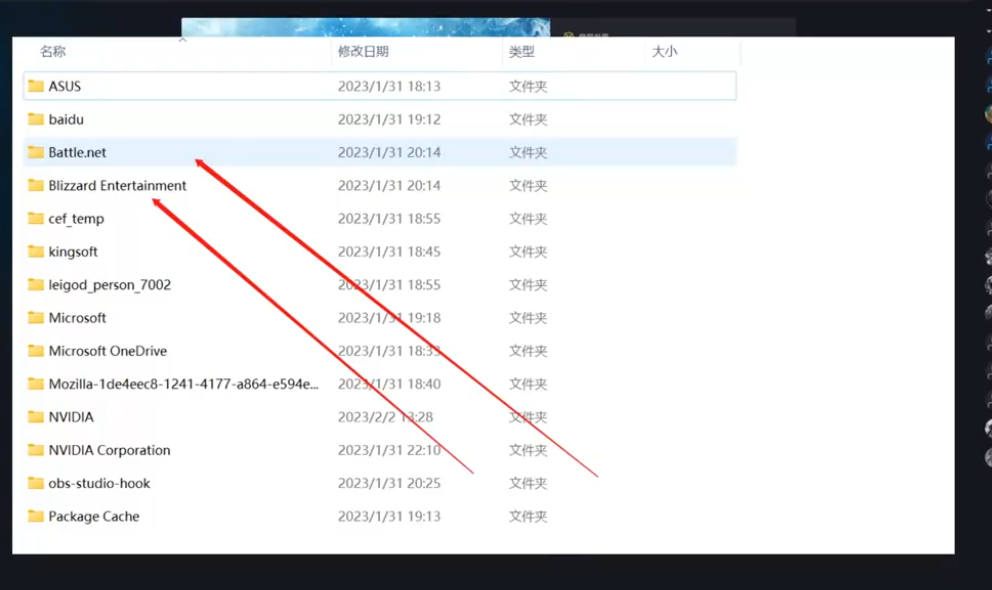
Task: Click the Battle.net date 2023/1/31 20:14
Action: point(389,152)
